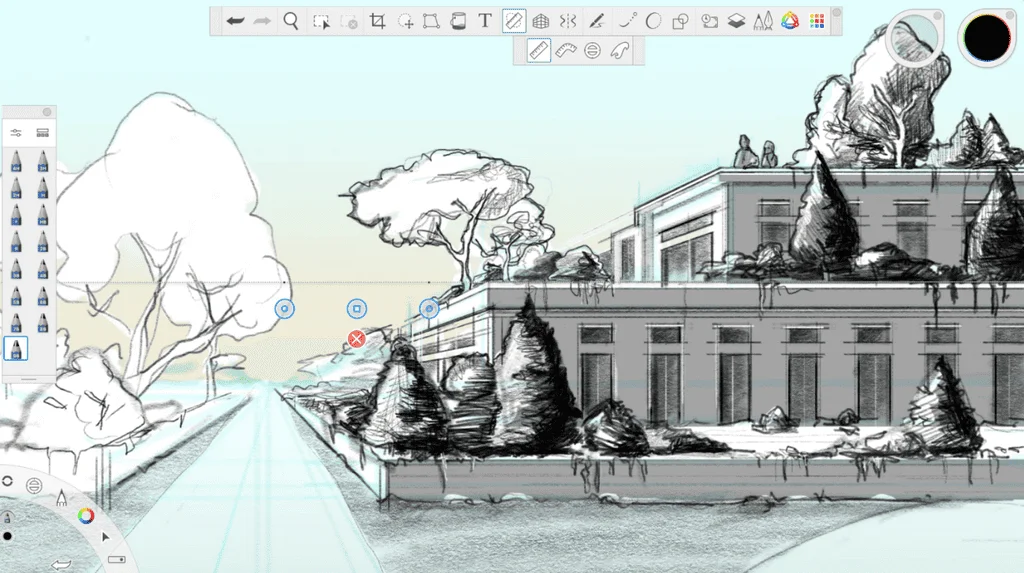
Task: Click the Undo arrow in the toolbar
Action: coord(235,21)
